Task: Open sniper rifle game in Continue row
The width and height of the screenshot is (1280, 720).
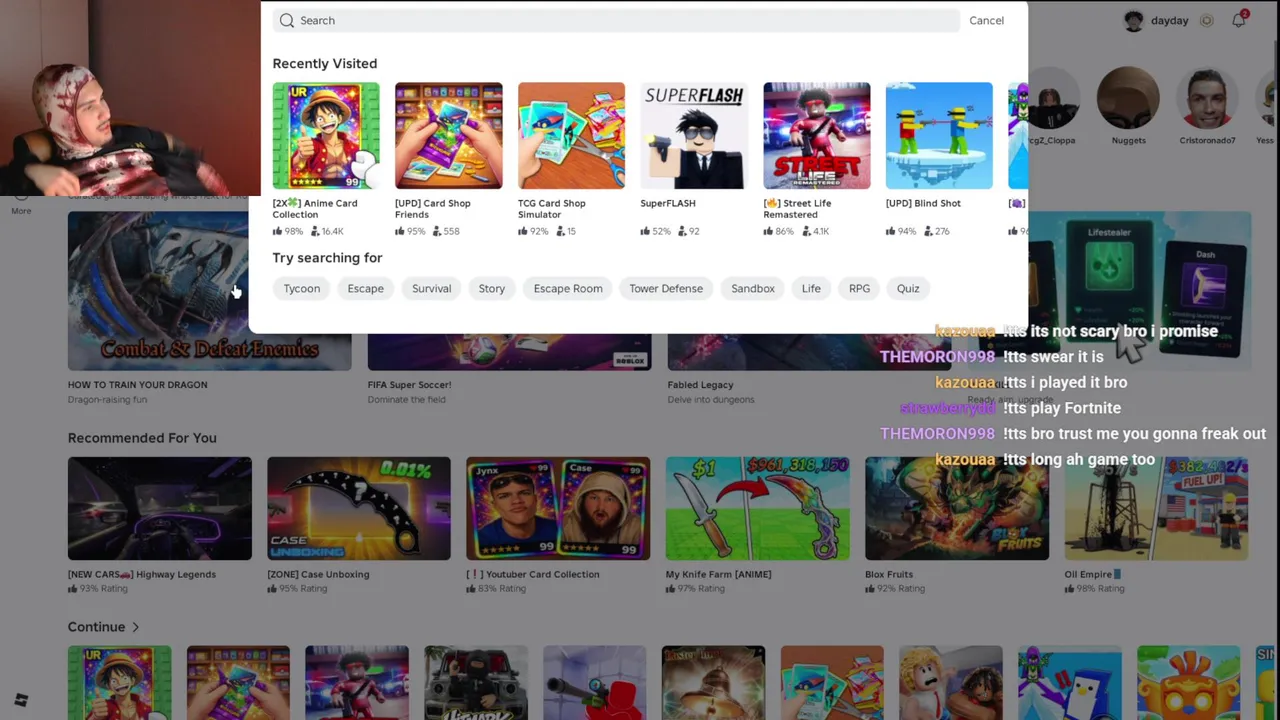Action: tap(594, 682)
